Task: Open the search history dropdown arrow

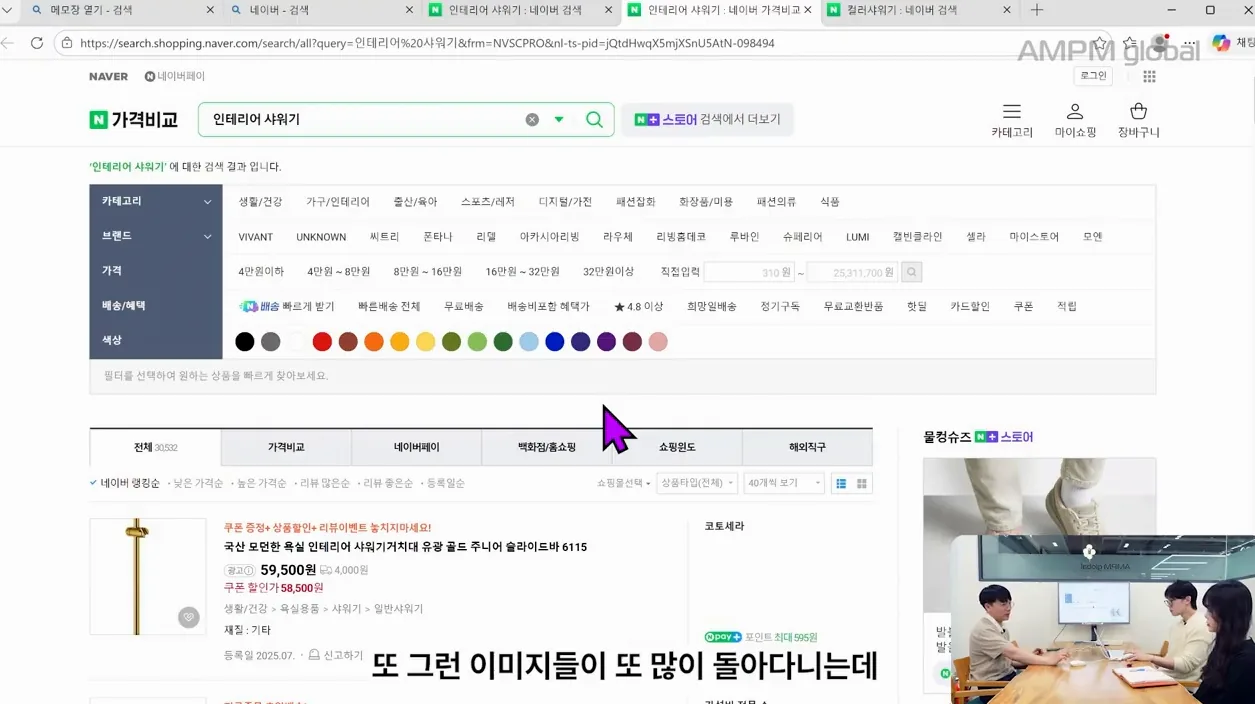Action: coord(559,119)
